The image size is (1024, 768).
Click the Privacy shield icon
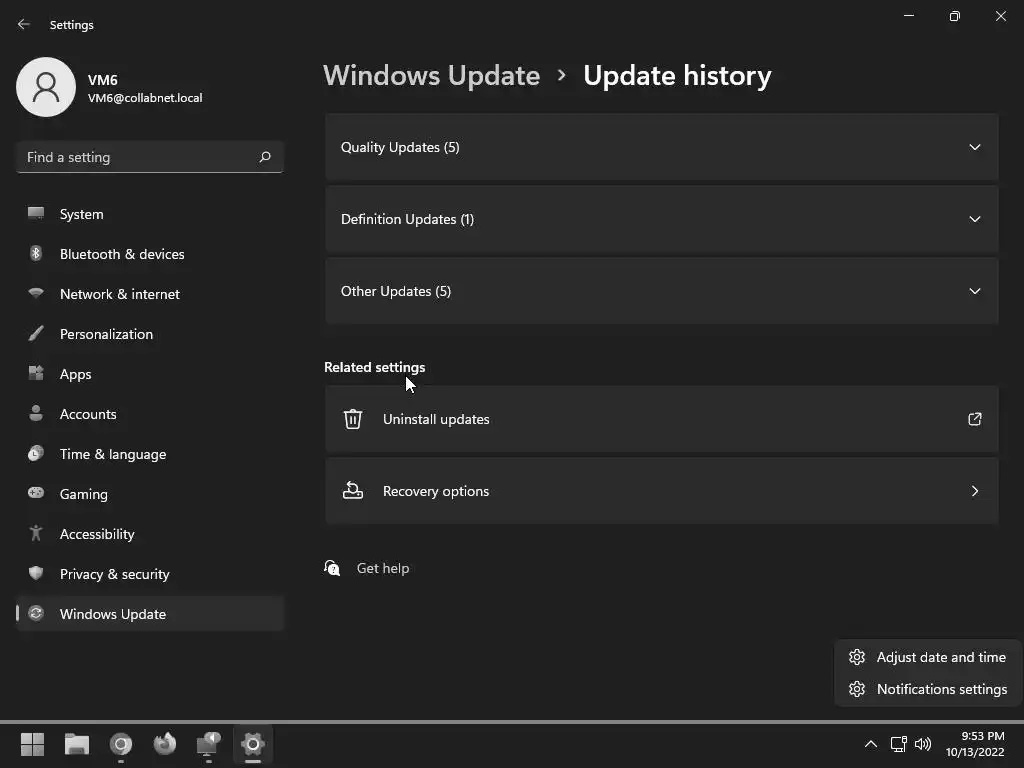(x=36, y=573)
